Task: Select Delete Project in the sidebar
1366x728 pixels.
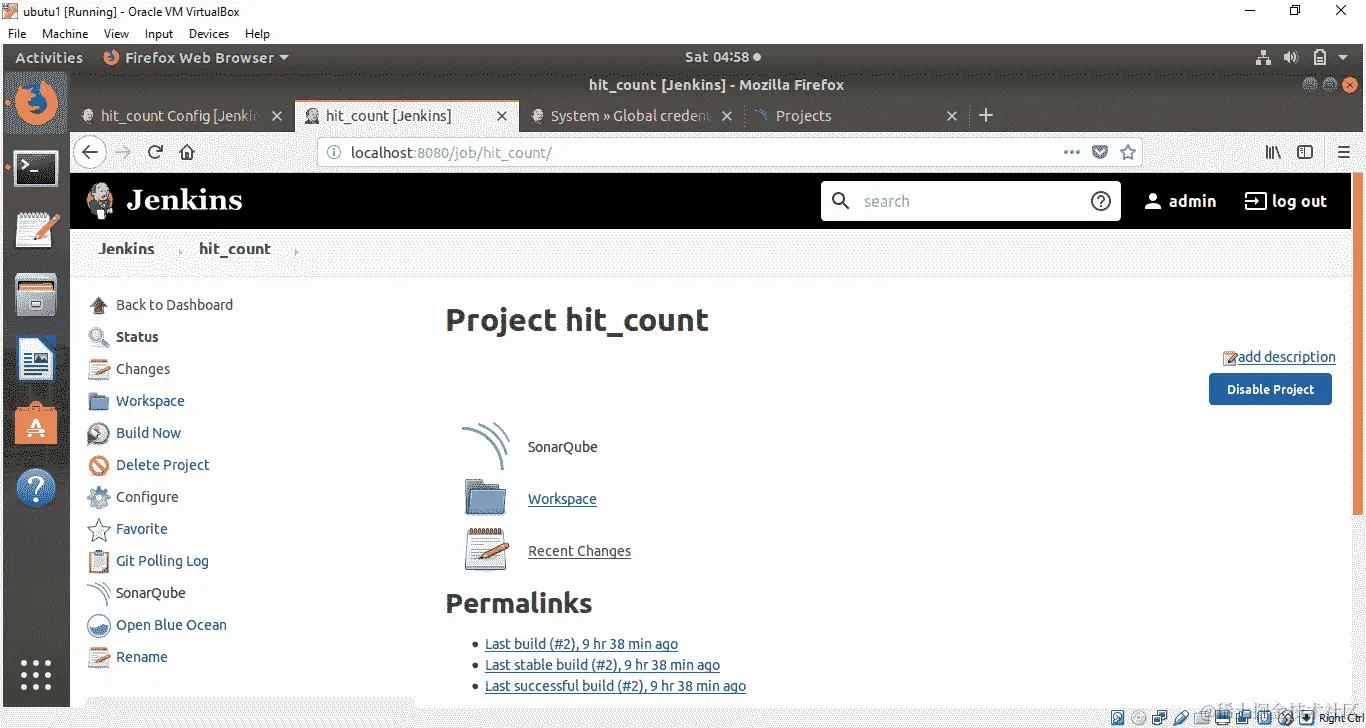Action: [x=161, y=464]
